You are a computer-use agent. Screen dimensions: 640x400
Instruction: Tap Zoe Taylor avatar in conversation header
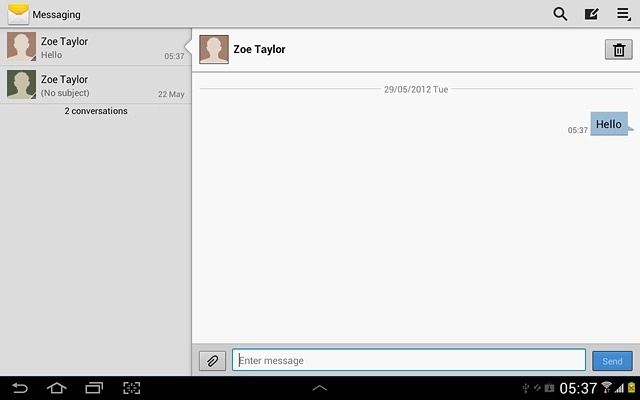tap(214, 49)
